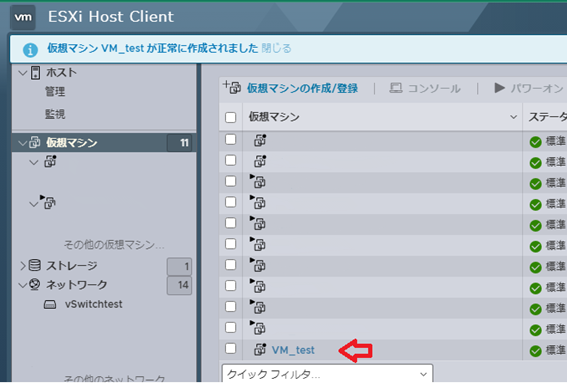Click the コンソール toolbar button
Image resolution: width=567 pixels, height=383 pixels.
point(425,88)
